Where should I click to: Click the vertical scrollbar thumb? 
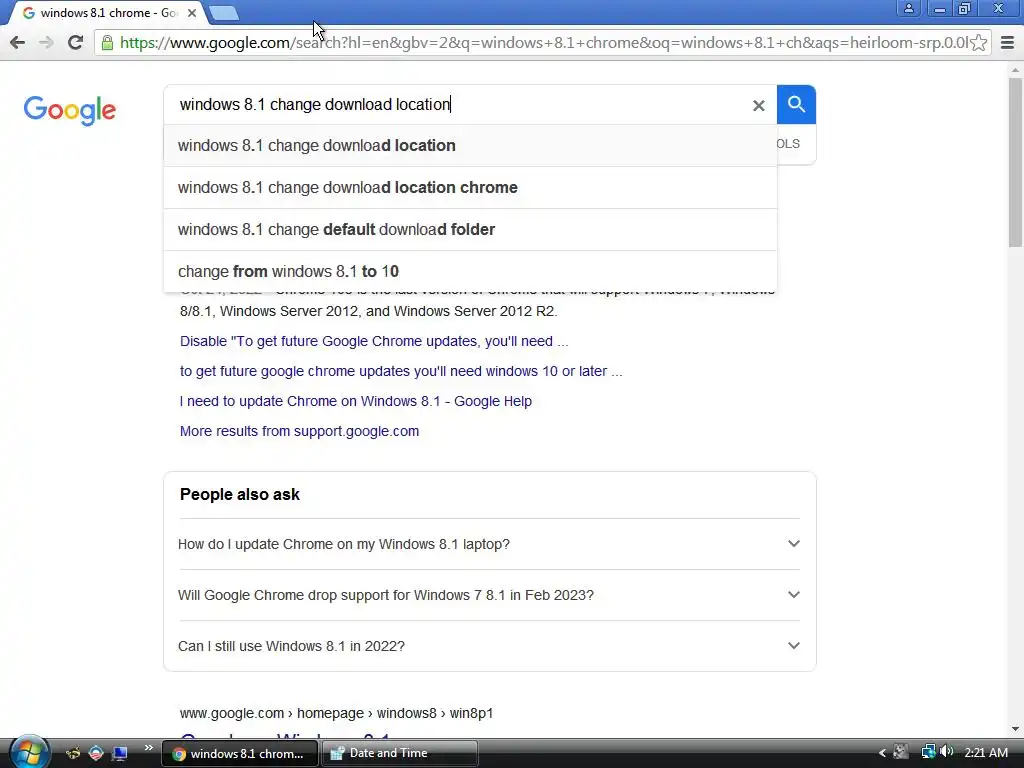[1016, 162]
